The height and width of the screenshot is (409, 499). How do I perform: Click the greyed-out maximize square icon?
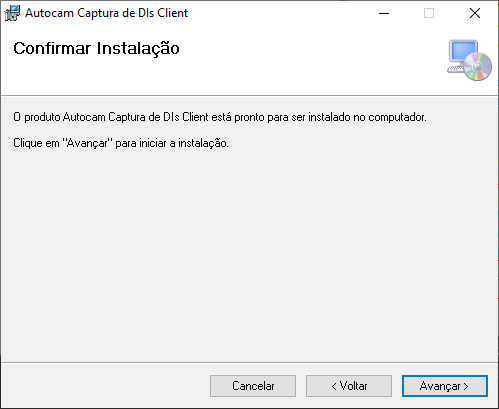tap(429, 13)
